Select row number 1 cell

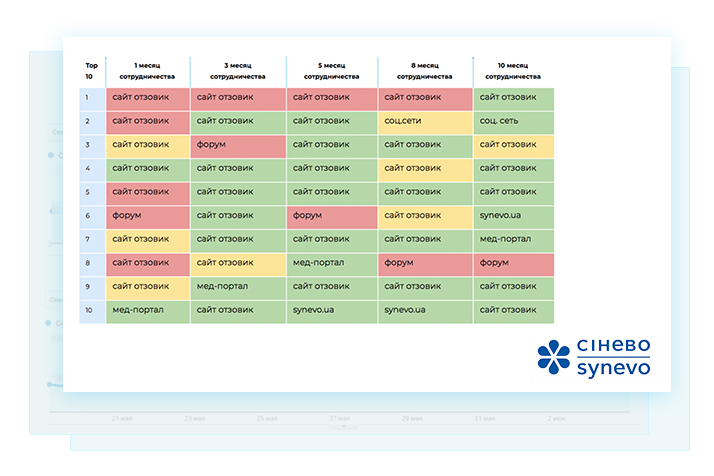click(x=91, y=98)
